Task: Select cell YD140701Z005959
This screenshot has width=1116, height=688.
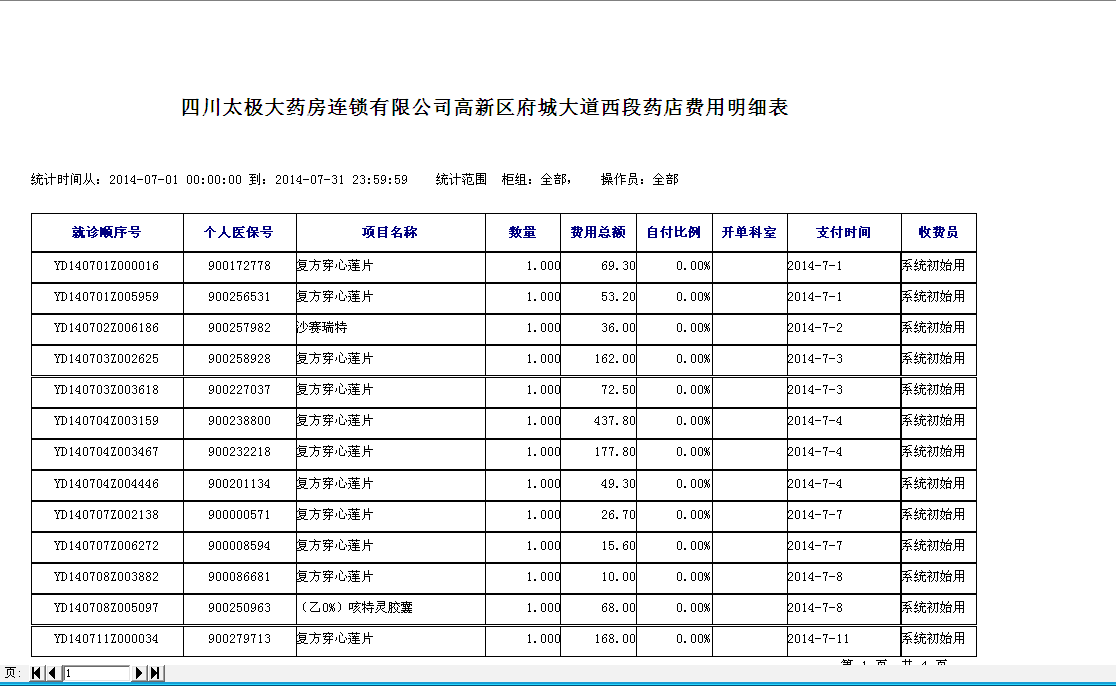Action: pos(107,297)
